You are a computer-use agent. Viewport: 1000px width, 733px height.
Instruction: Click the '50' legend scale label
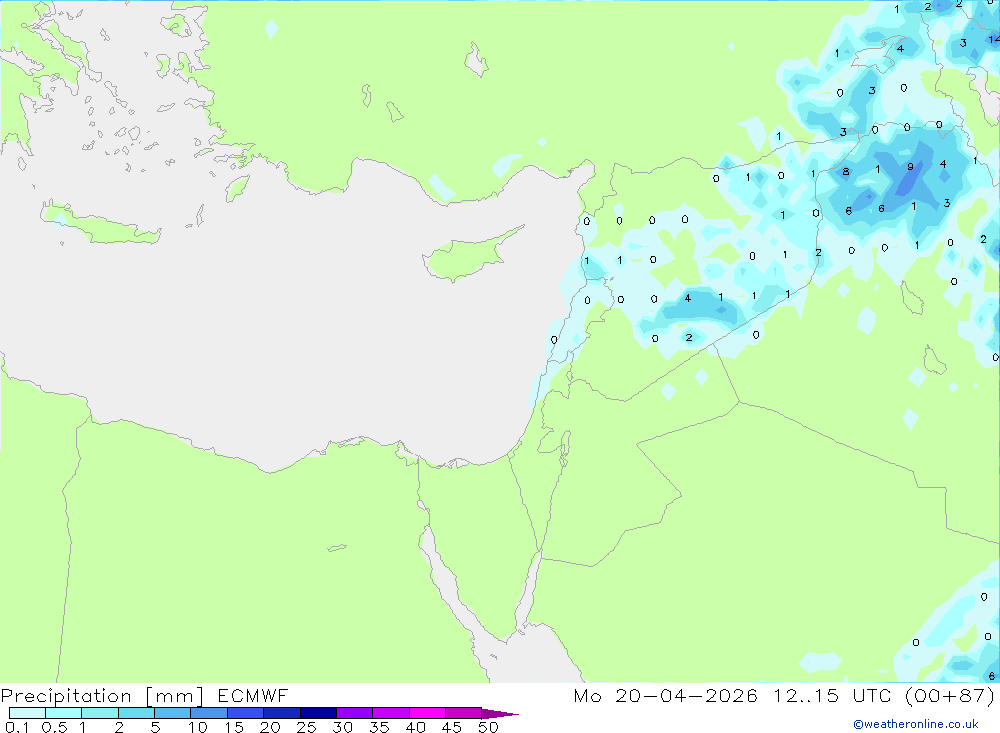pyautogui.click(x=489, y=727)
